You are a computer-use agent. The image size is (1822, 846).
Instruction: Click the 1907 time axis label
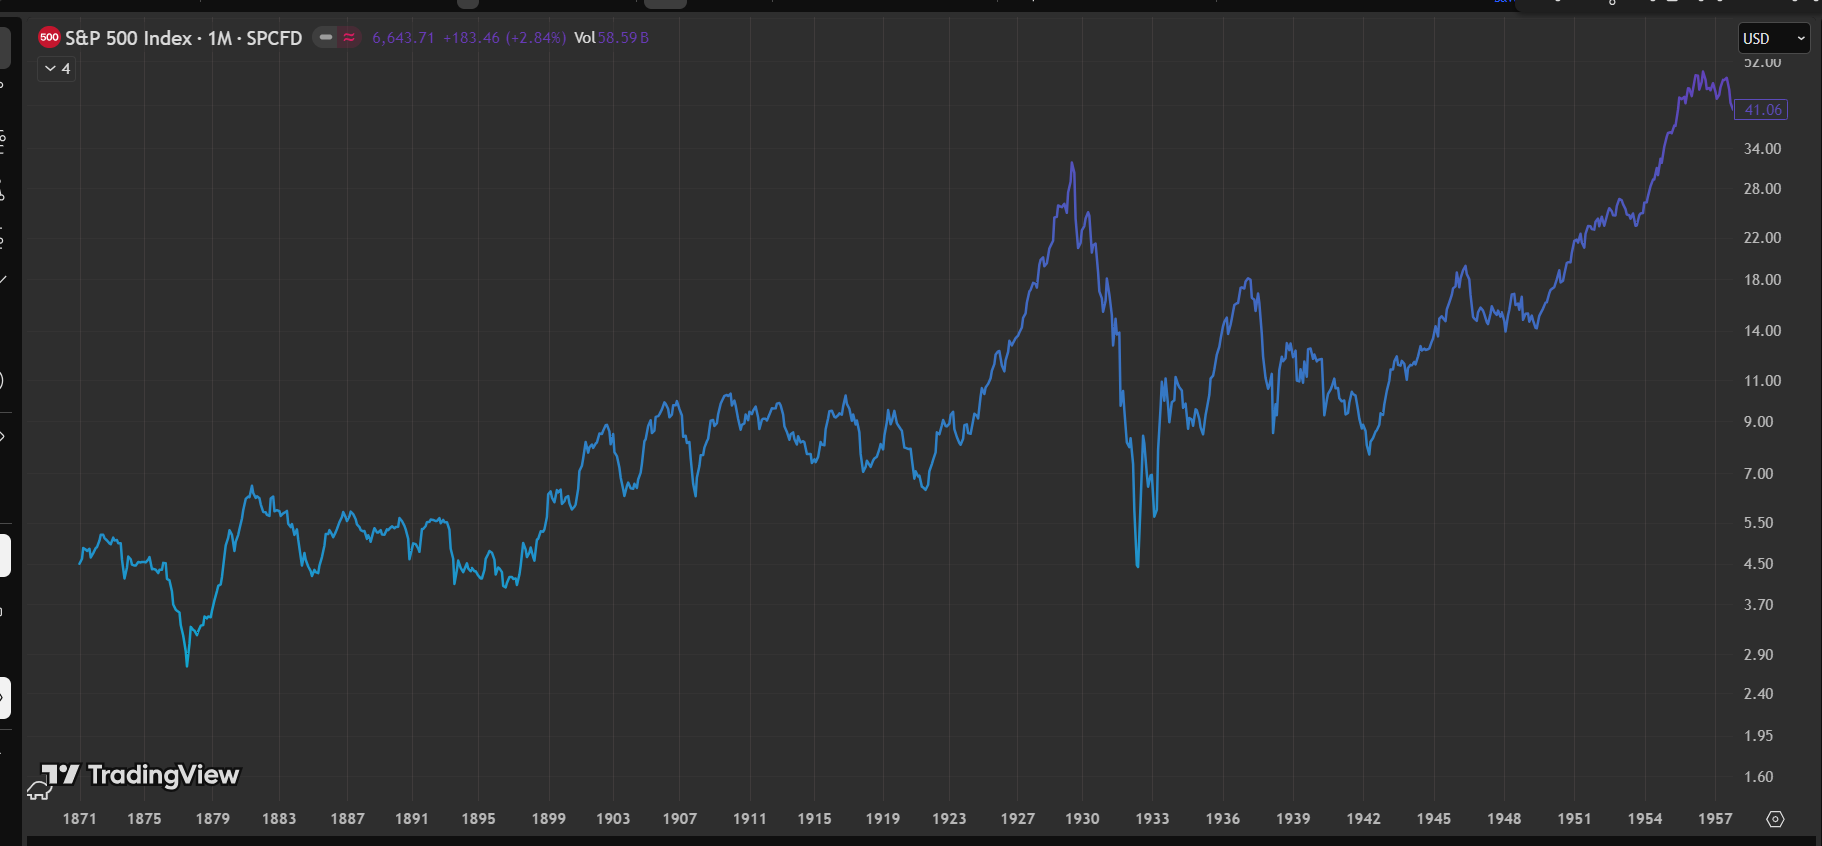(680, 819)
